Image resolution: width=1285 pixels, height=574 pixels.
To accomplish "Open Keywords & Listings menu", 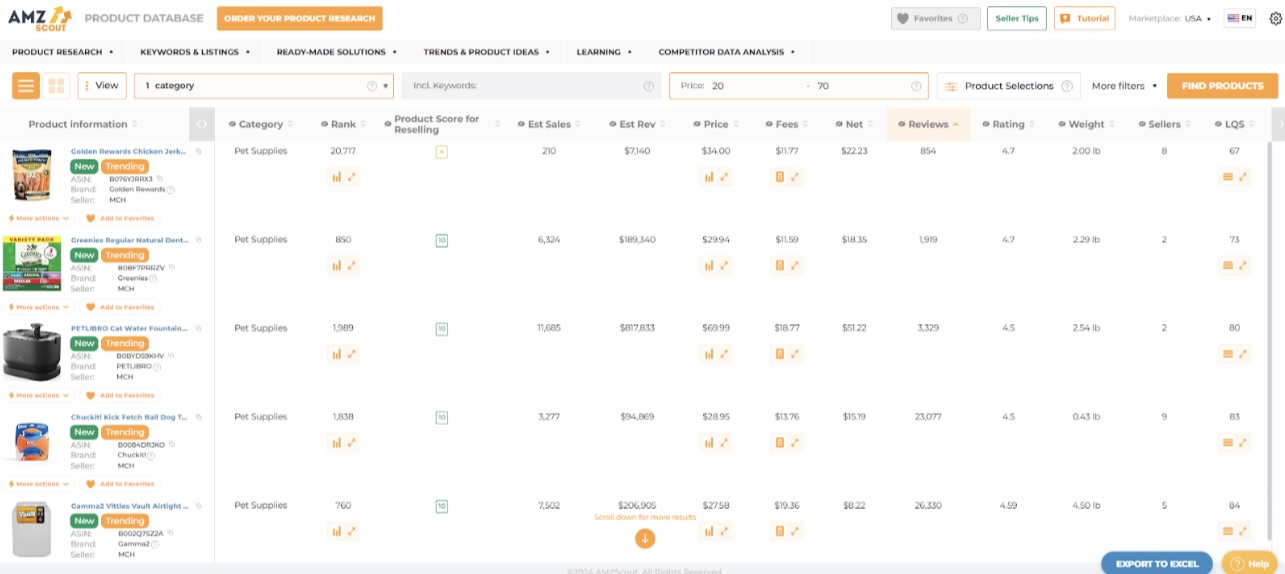I will 194,52.
